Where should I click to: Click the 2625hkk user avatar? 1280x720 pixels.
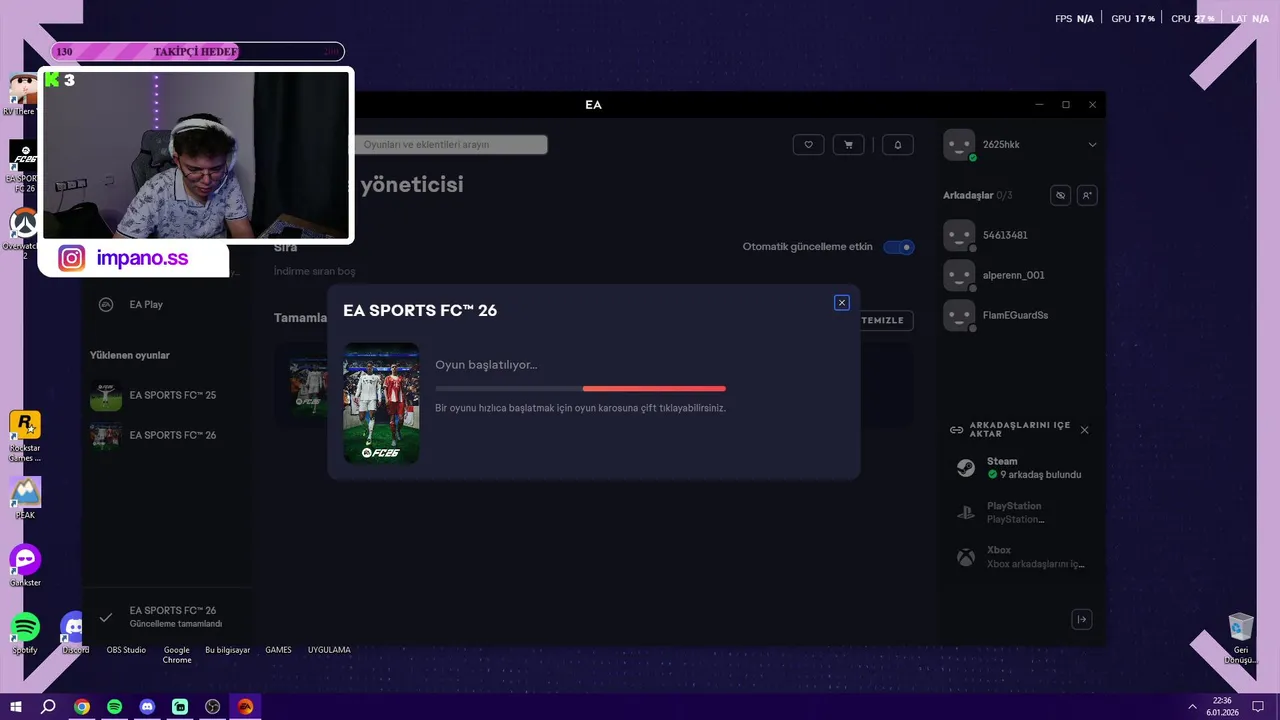959,145
